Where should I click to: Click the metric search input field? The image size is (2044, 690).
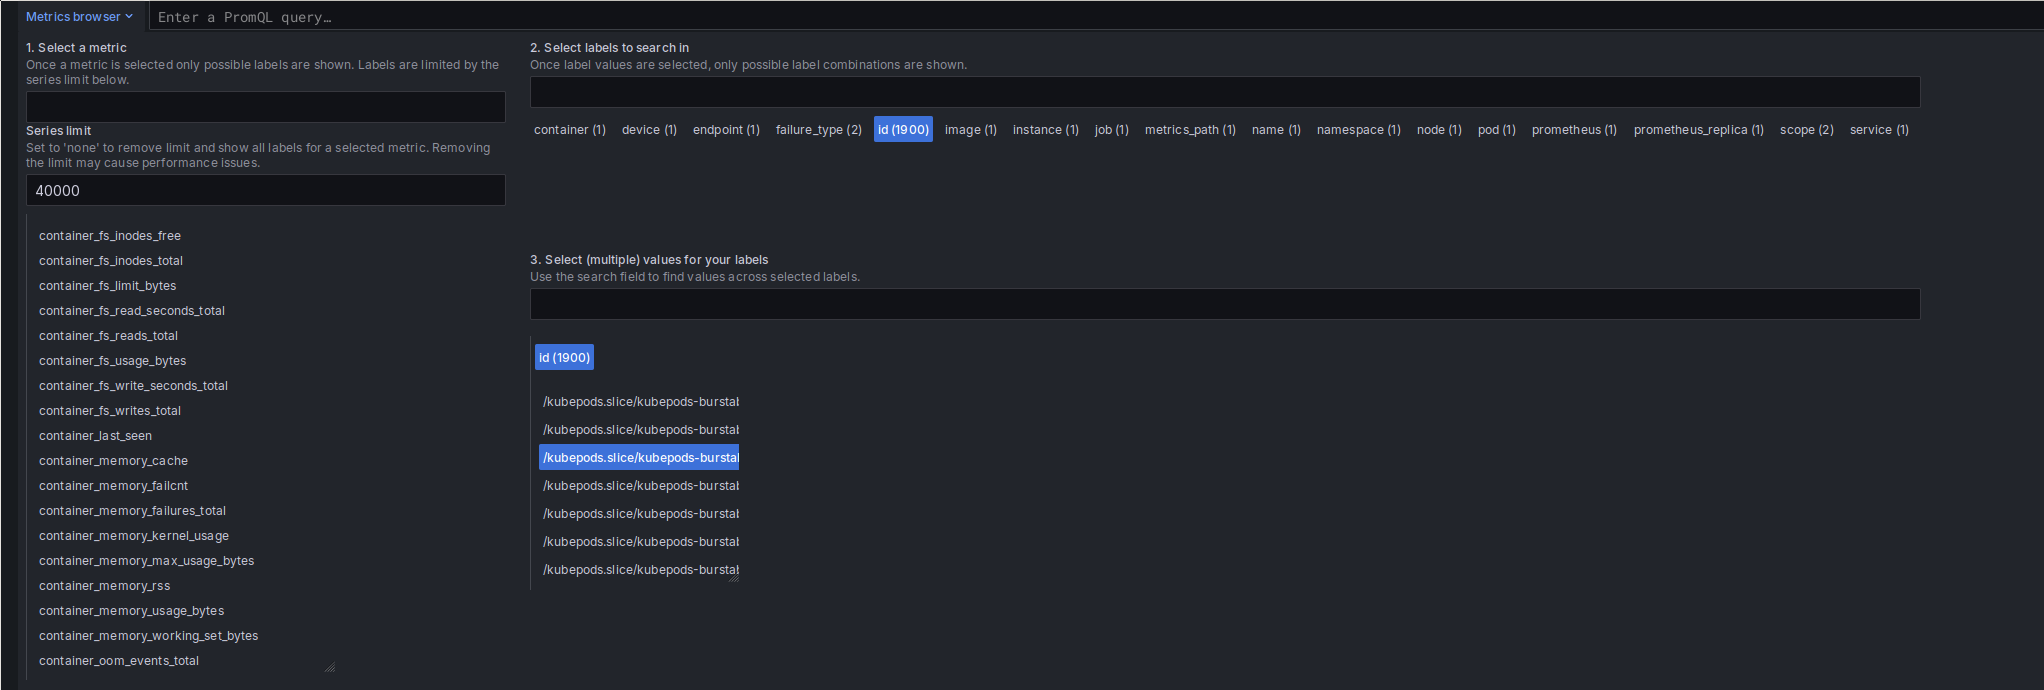(265, 107)
